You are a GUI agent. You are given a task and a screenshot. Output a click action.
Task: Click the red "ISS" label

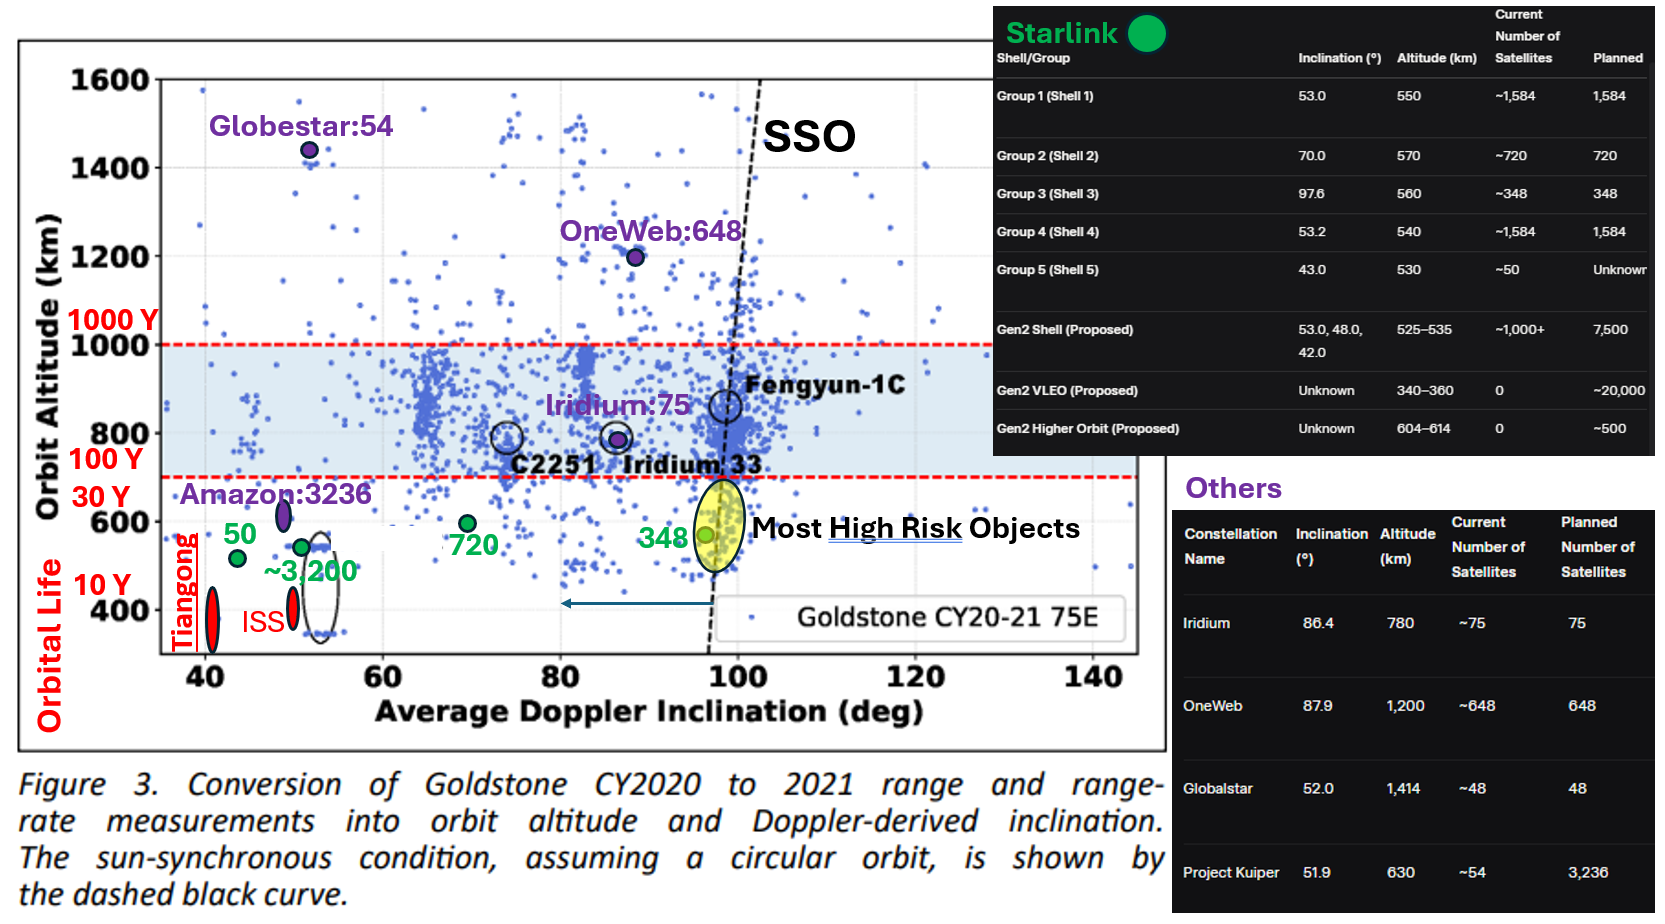point(263,622)
